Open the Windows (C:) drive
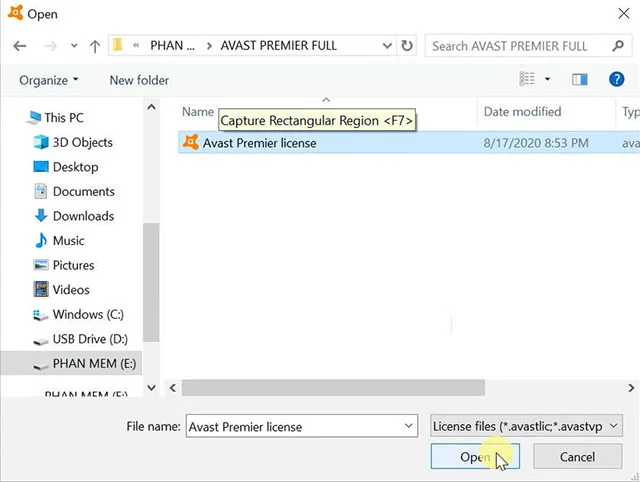640x482 pixels. tap(78, 314)
